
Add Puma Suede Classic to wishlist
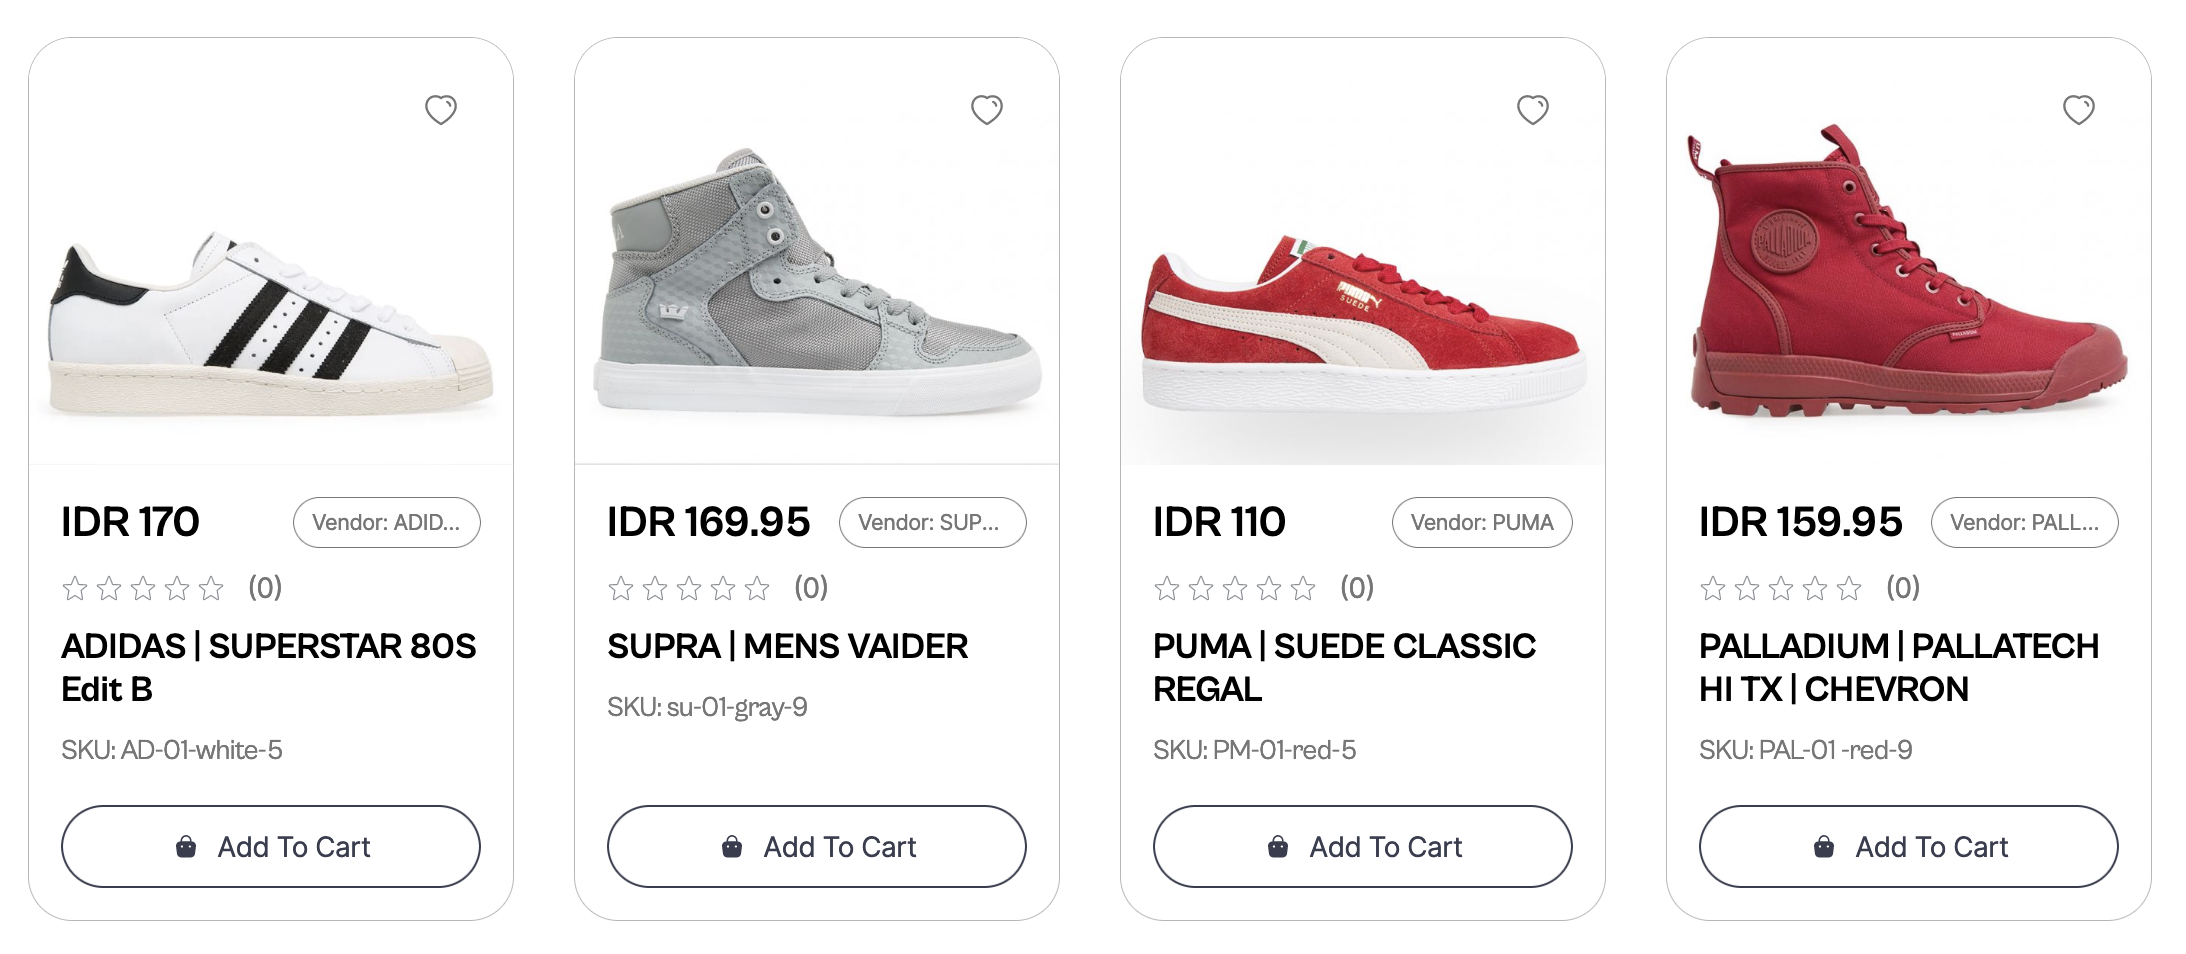(x=1532, y=109)
